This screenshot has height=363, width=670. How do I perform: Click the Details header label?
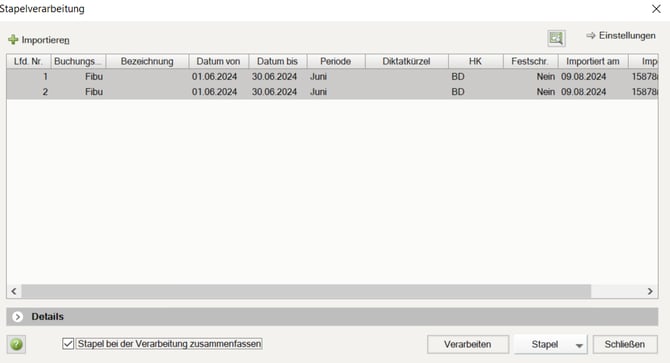[x=47, y=317]
